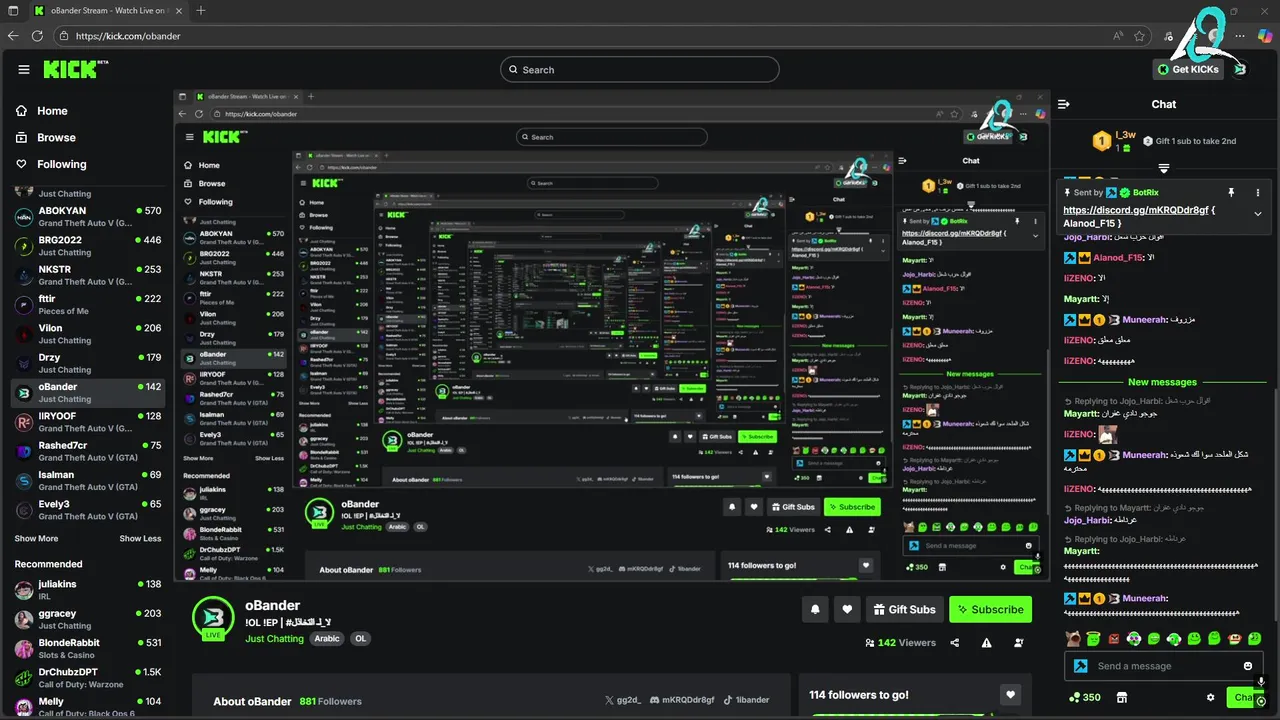The height and width of the screenshot is (720, 1280).
Task: Click the browser address bar
Action: point(599,36)
